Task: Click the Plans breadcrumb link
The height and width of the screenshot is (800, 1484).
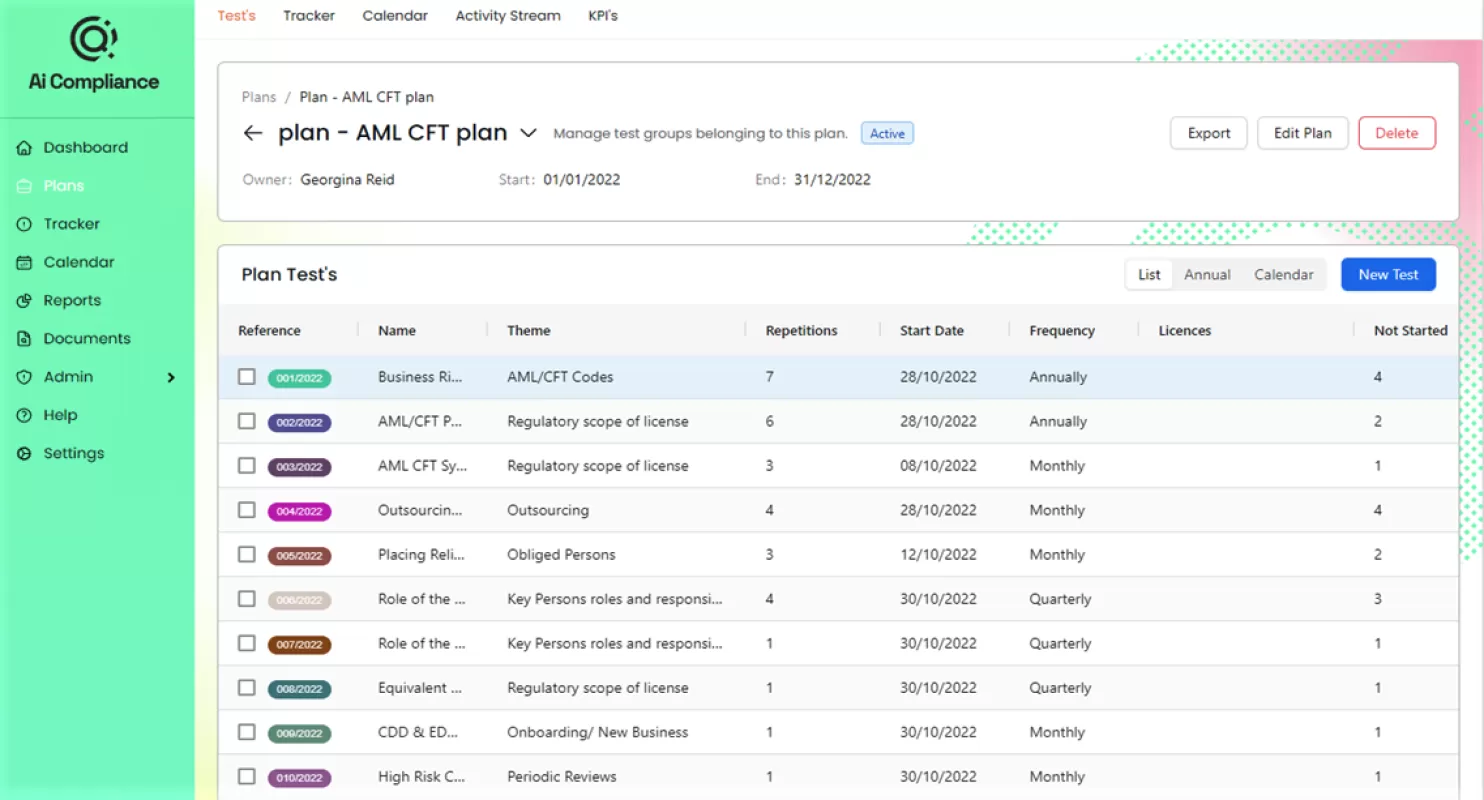Action: coord(259,97)
